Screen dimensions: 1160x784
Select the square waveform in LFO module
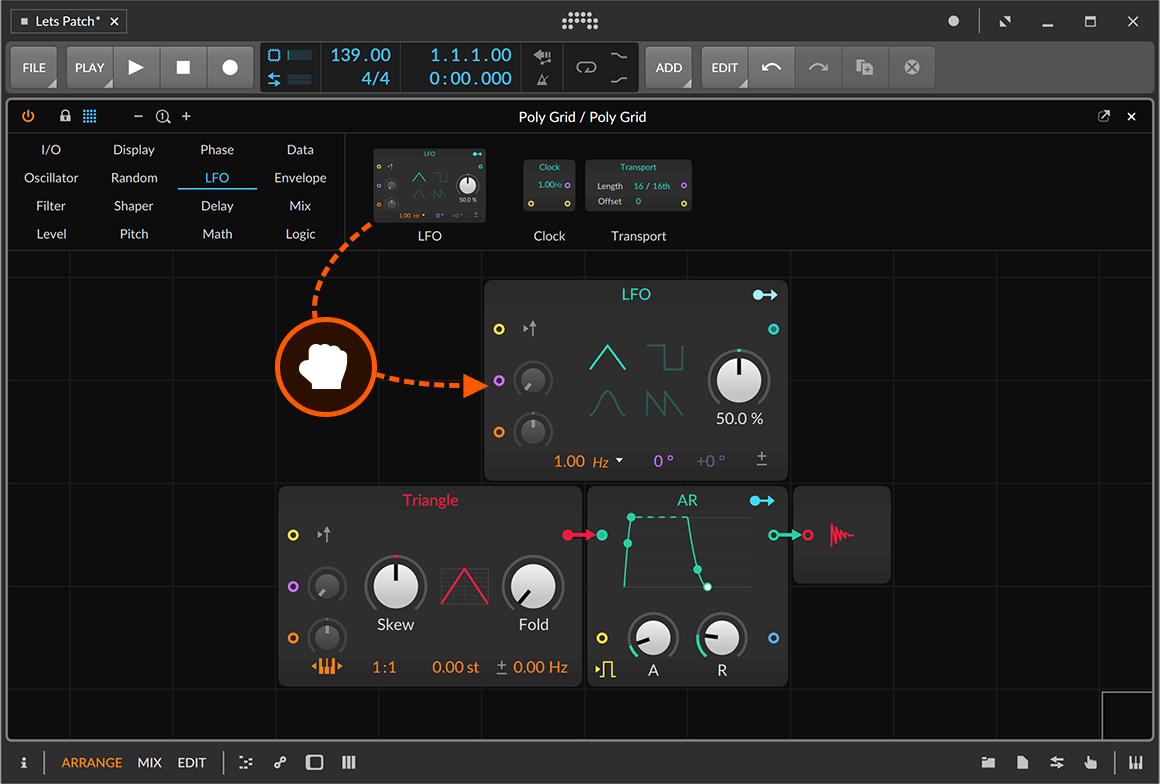(664, 357)
